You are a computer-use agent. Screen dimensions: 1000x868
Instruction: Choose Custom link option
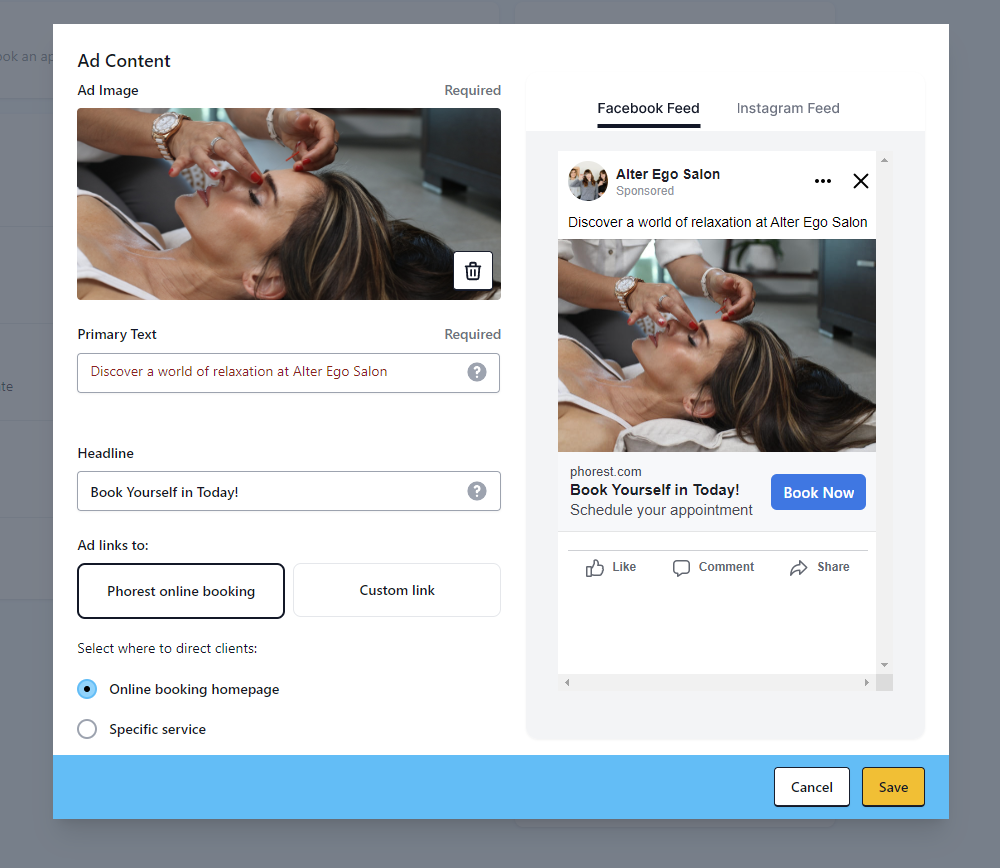(x=397, y=591)
